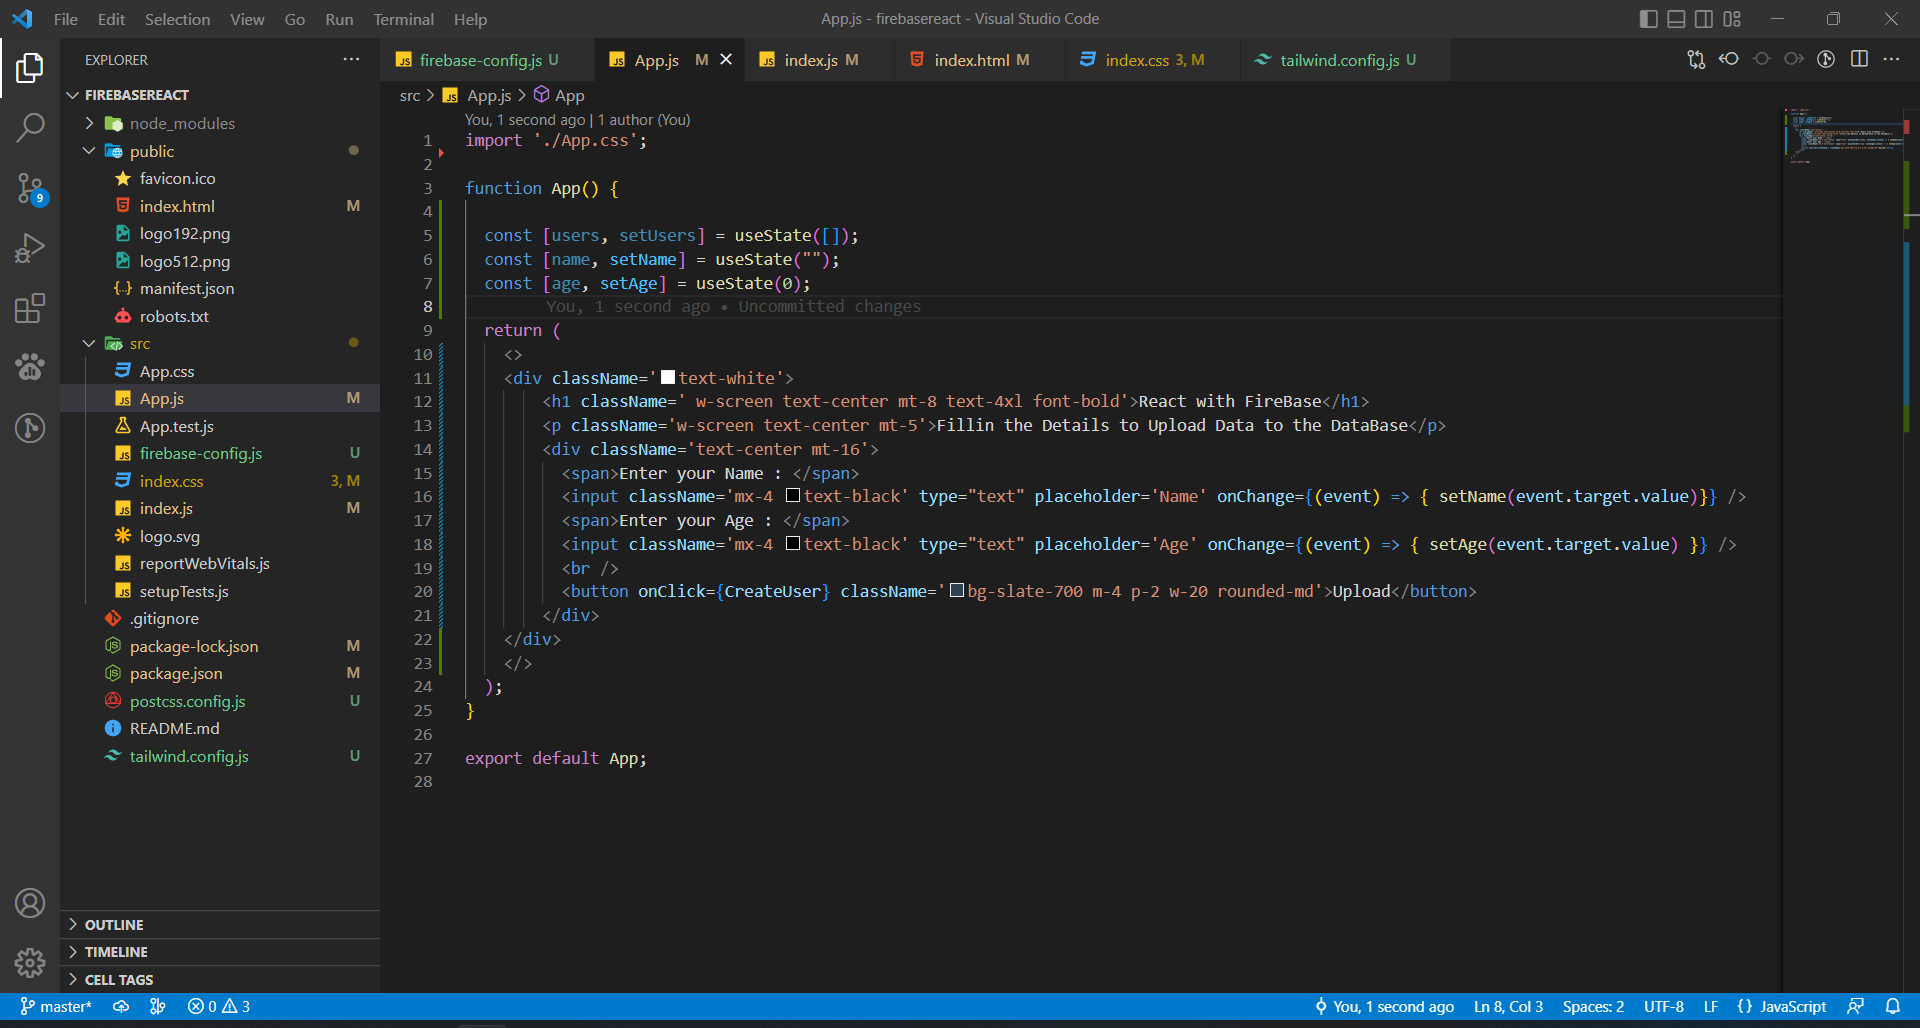This screenshot has width=1920, height=1028.
Task: Select the Run and Debug icon
Action: 30,248
